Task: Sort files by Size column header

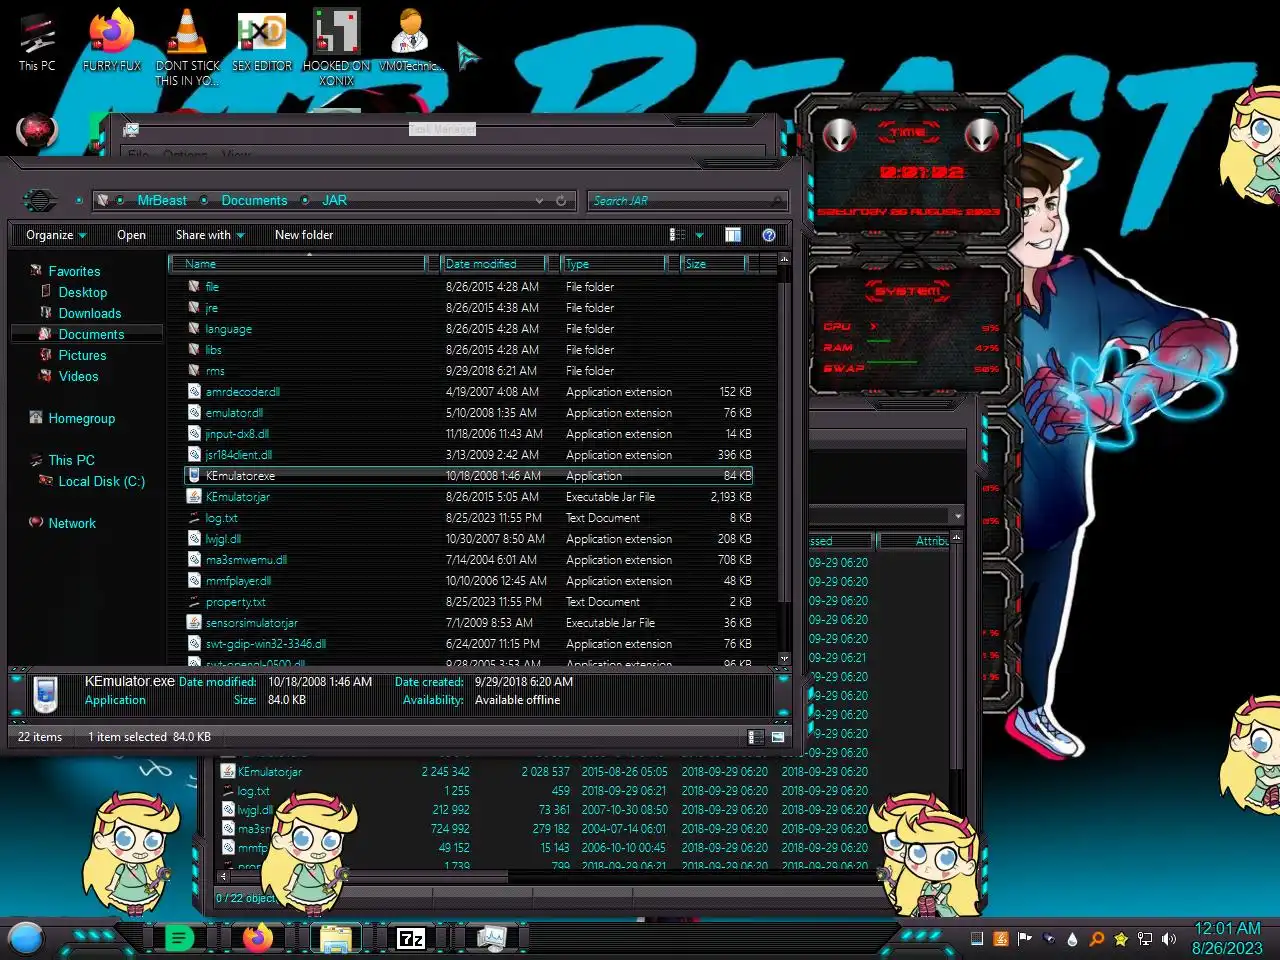Action: click(x=714, y=264)
